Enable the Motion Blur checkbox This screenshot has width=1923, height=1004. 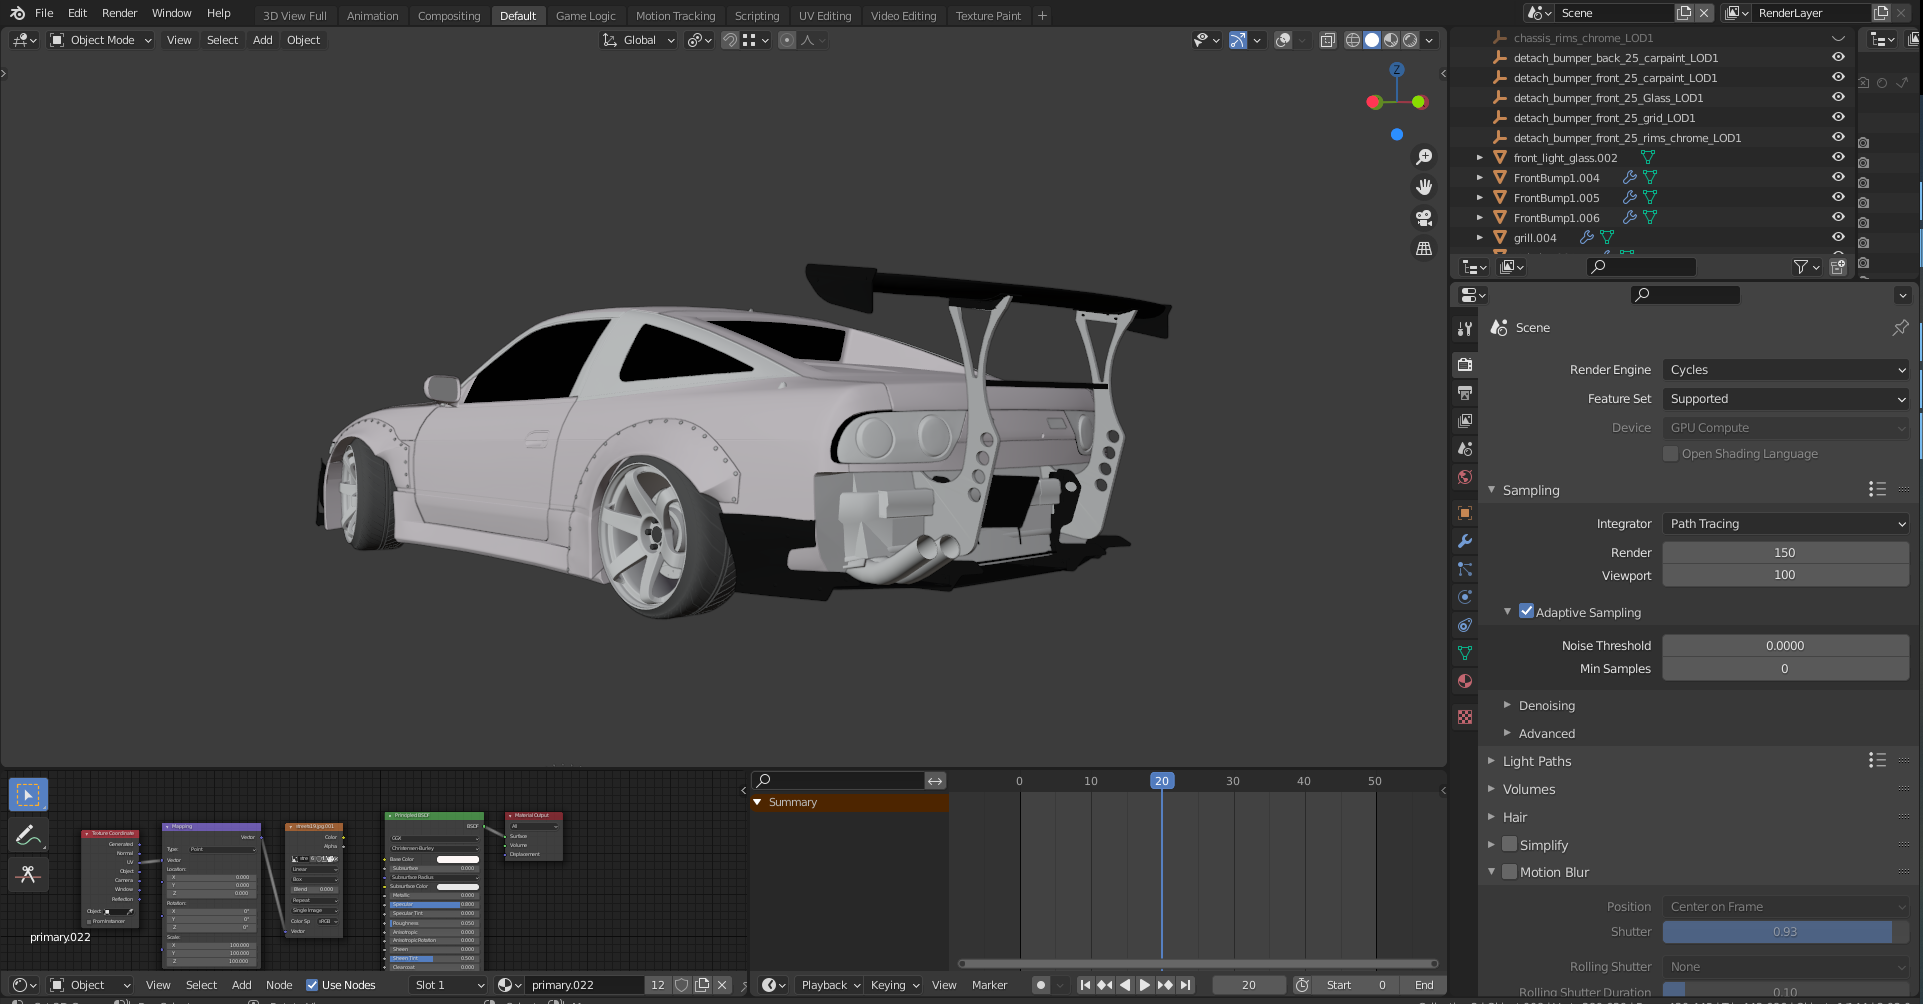(x=1510, y=872)
